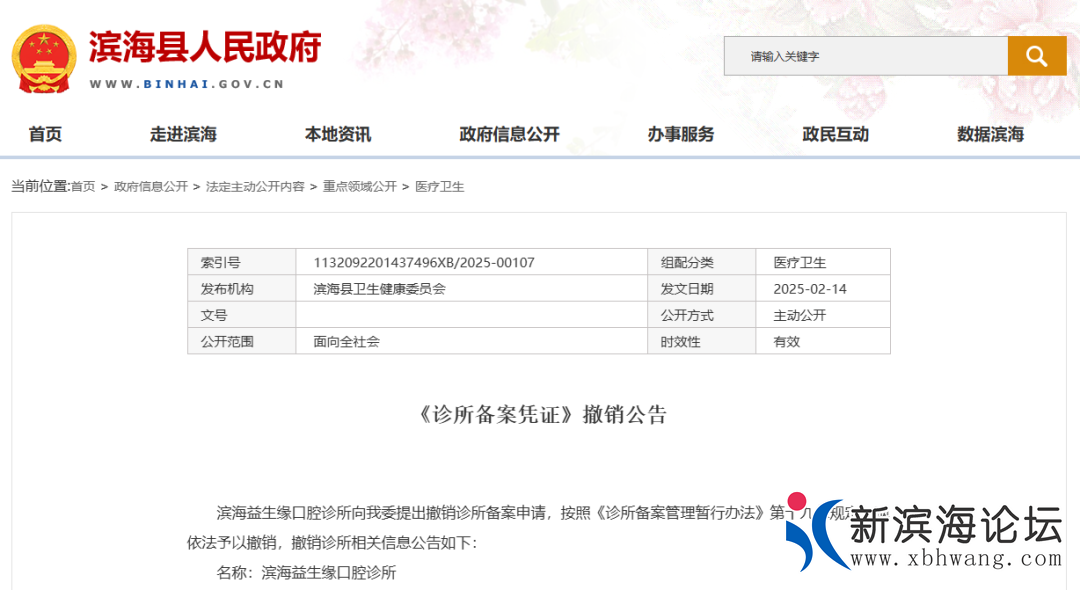Click the 新滨海论坛 watermark logo
The width and height of the screenshot is (1080, 590).
925,535
